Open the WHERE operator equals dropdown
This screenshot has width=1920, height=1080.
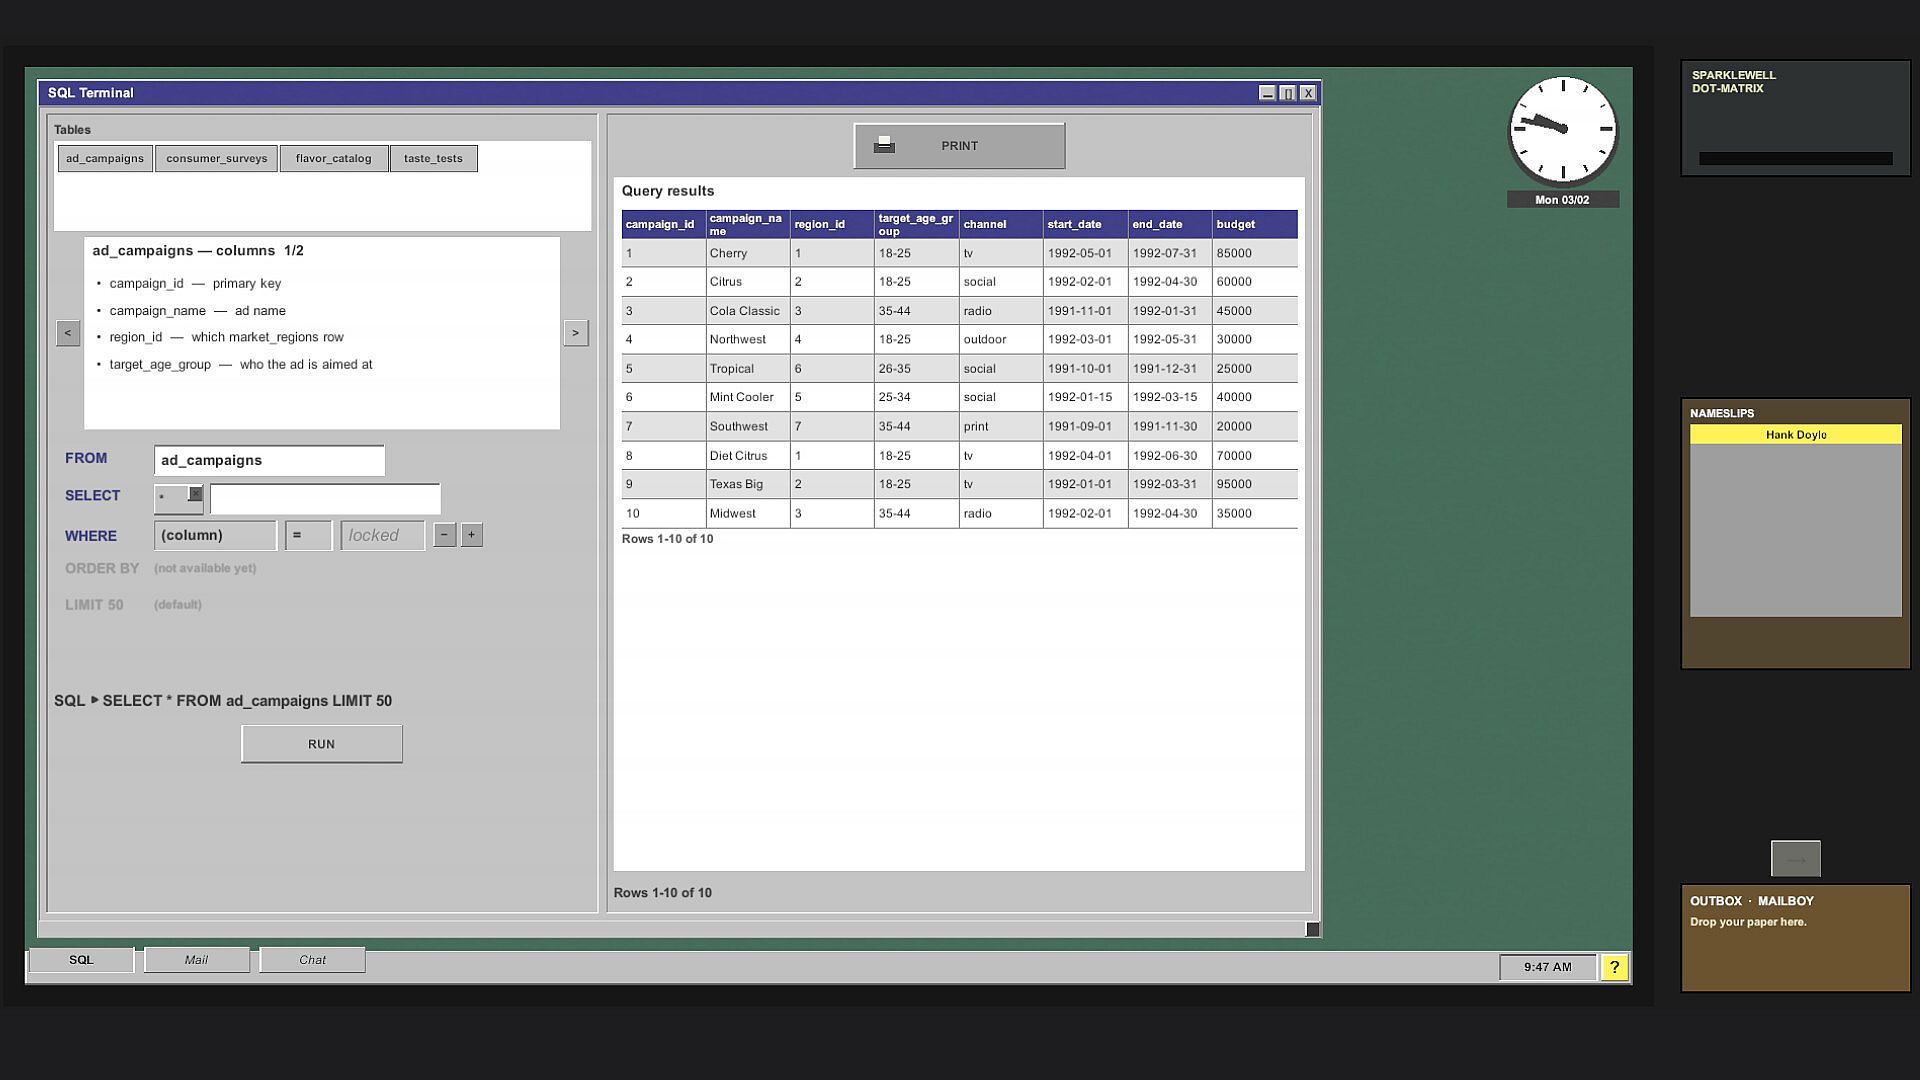(308, 535)
